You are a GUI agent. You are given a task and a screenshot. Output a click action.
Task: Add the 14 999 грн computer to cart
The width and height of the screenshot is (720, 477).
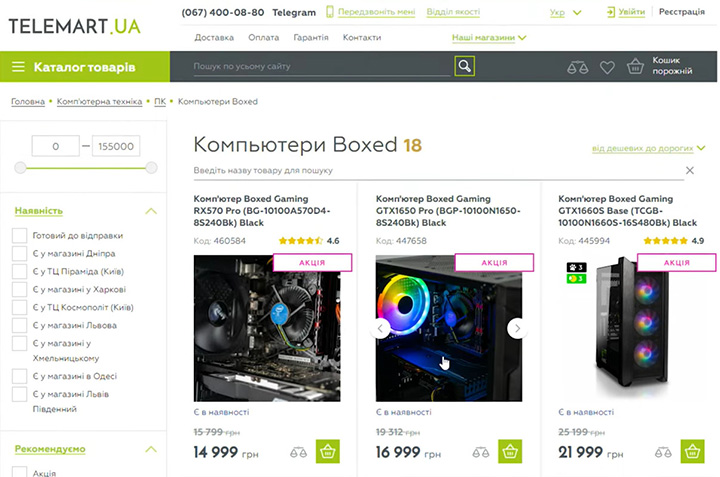(x=328, y=451)
